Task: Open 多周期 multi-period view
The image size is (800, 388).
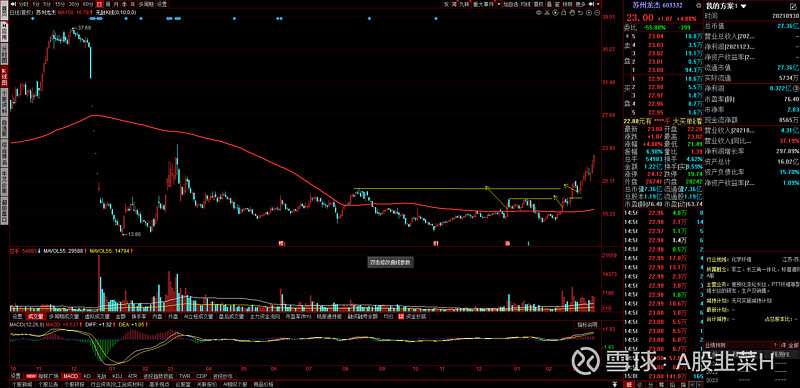Action: click(146, 4)
